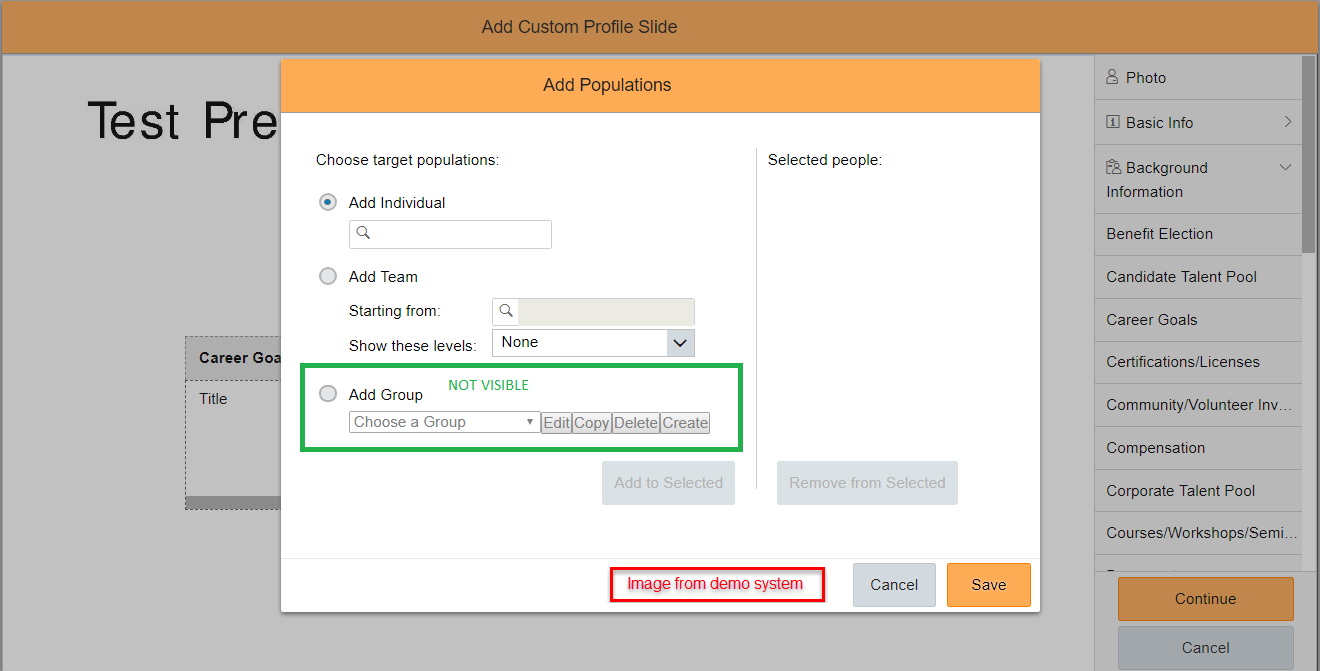Screen dimensions: 1320x671
Task: Cancel the Add Populations dialog
Action: (x=894, y=585)
